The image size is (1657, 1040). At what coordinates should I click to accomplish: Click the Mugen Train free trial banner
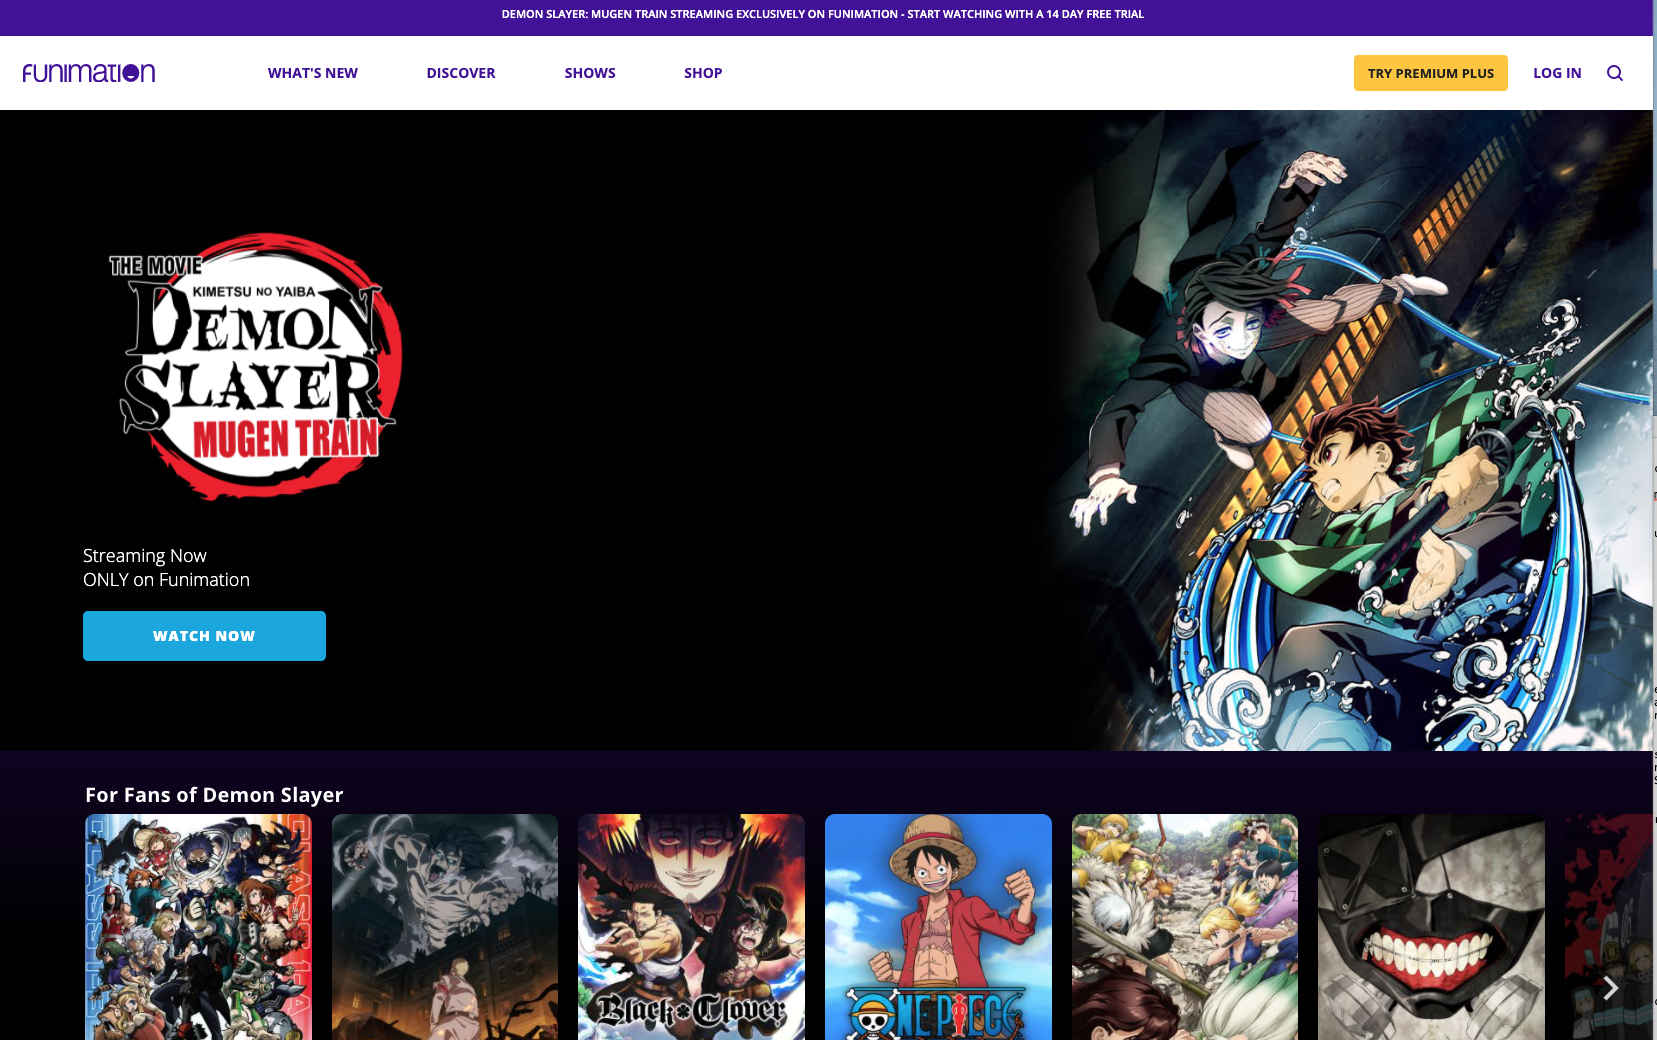pyautogui.click(x=823, y=14)
